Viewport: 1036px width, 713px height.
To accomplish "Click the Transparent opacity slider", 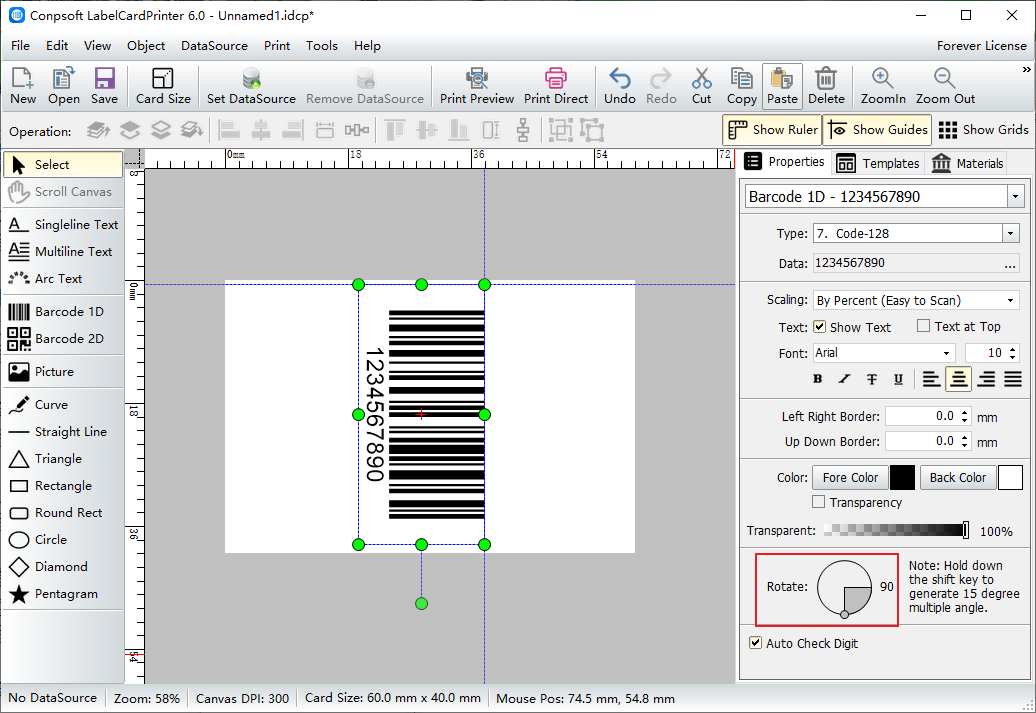I will point(897,530).
